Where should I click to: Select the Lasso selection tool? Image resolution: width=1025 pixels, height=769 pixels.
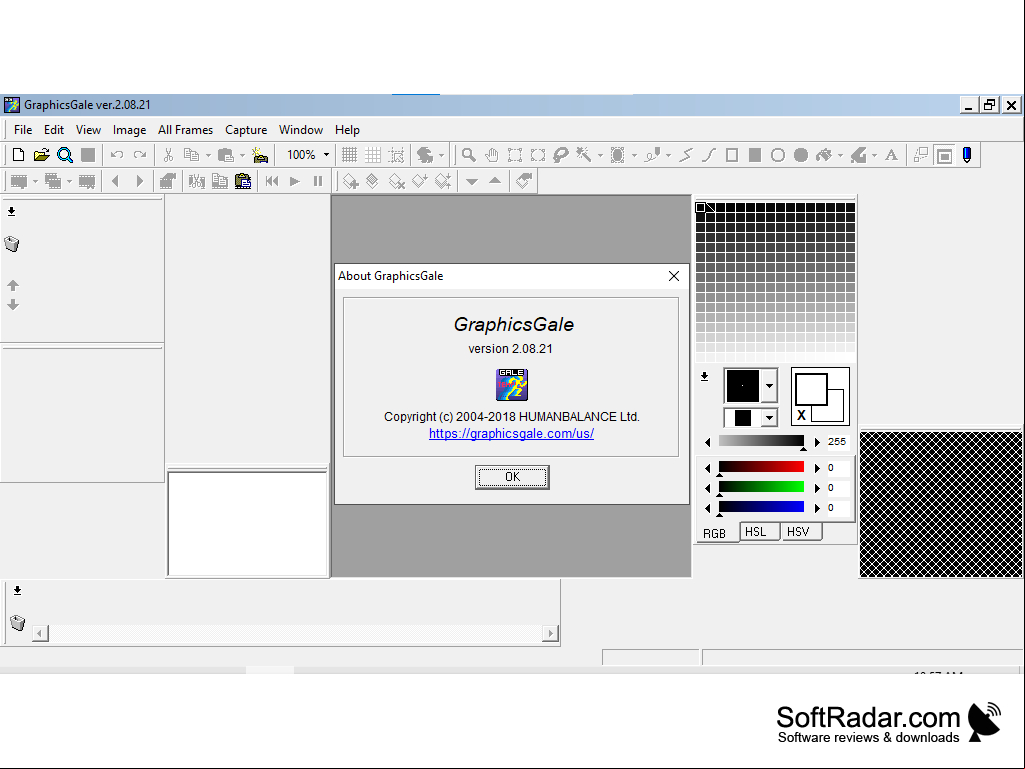click(560, 155)
